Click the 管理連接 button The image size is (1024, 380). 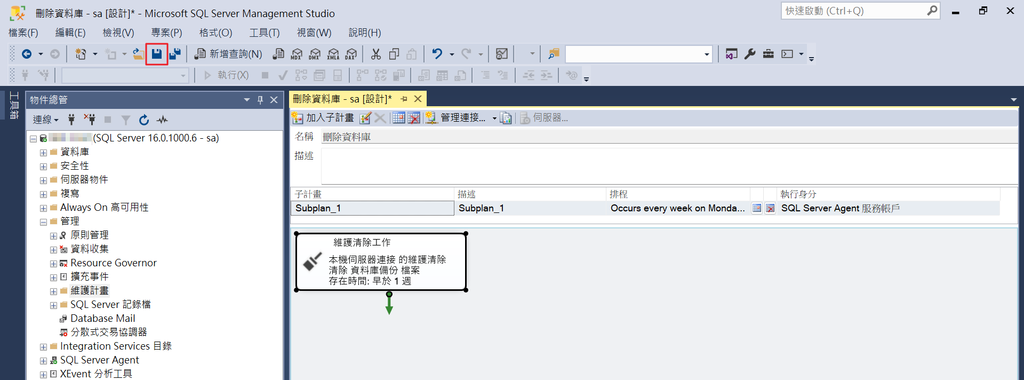click(x=456, y=118)
